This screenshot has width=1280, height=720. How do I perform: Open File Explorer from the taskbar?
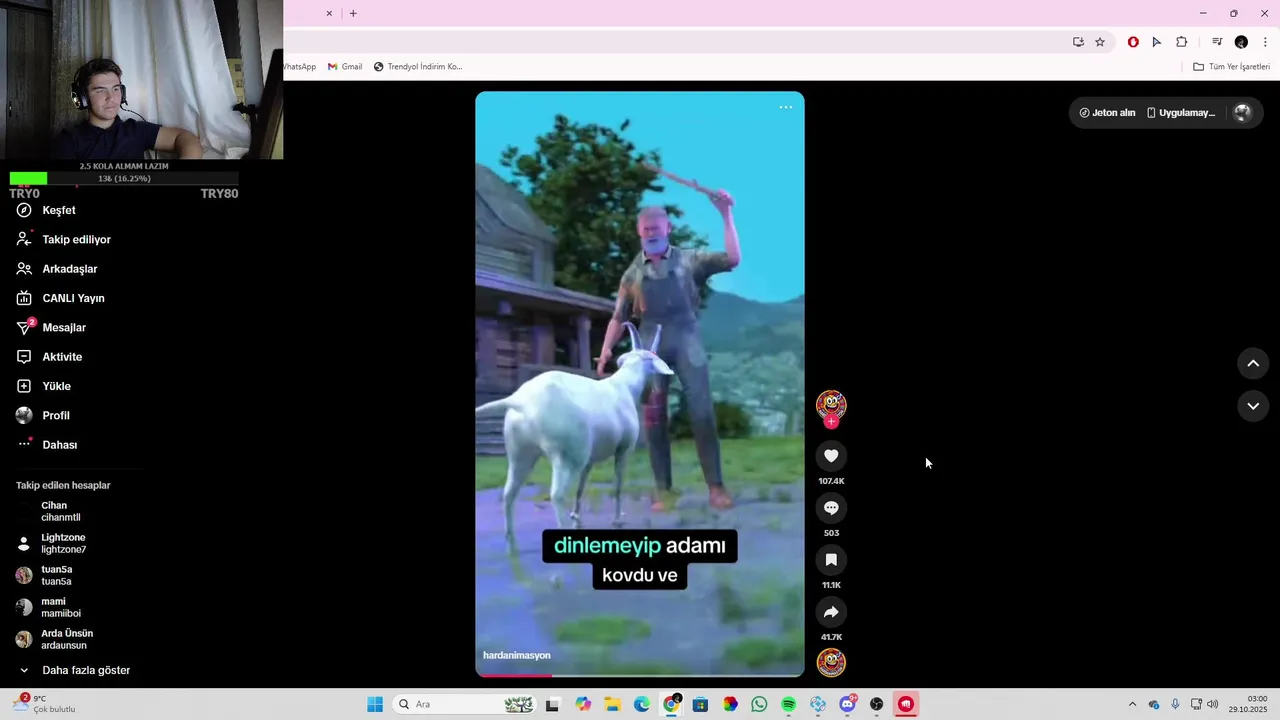(612, 704)
